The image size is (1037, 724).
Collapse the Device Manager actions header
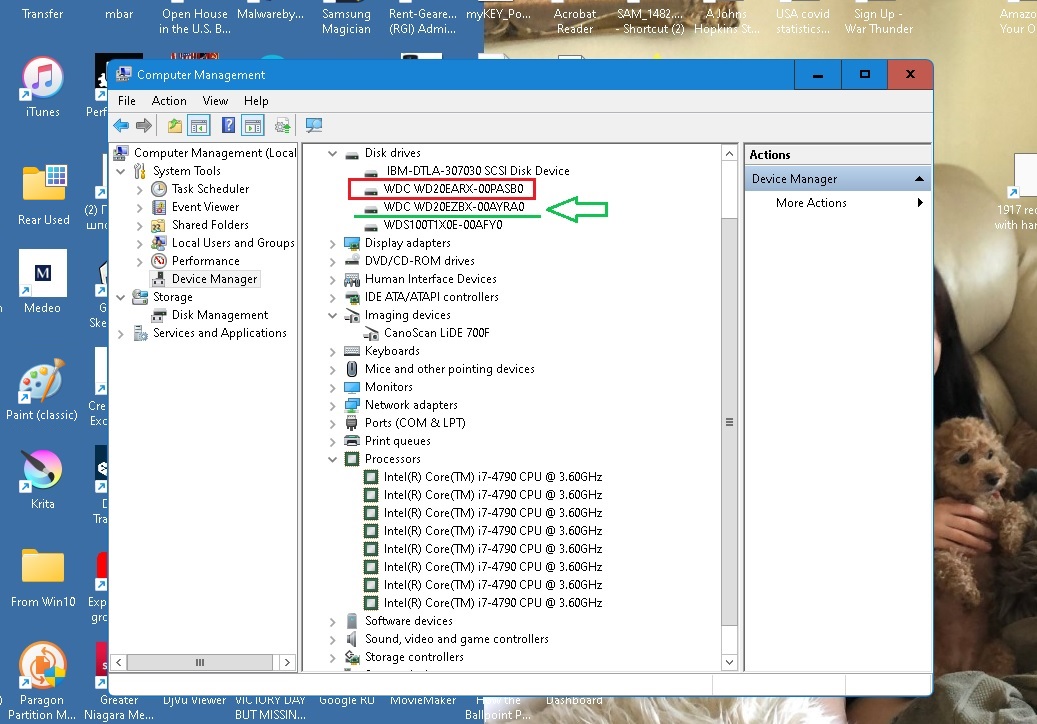coord(919,179)
